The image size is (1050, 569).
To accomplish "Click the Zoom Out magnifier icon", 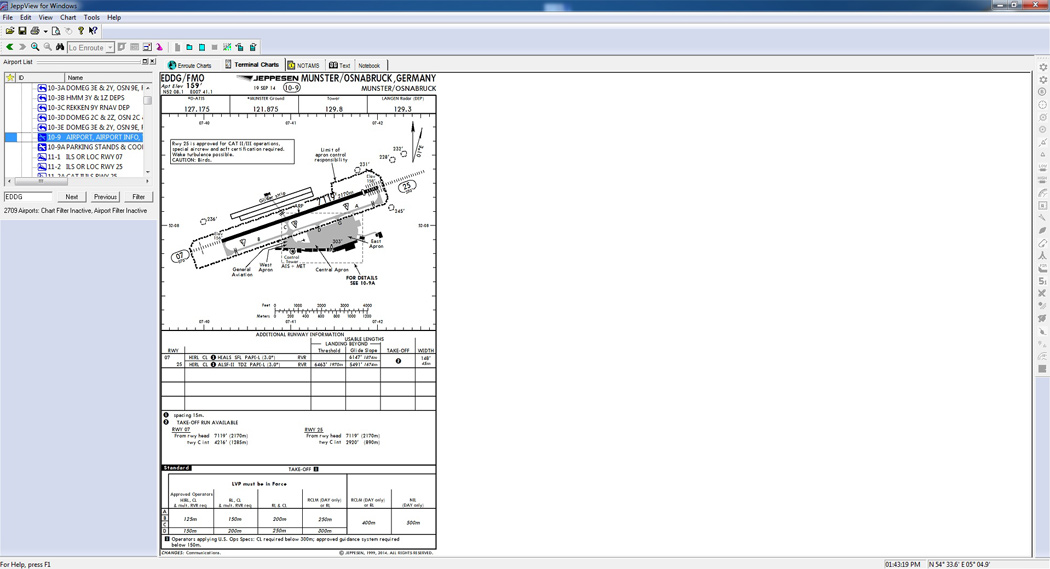I will pyautogui.click(x=48, y=47).
